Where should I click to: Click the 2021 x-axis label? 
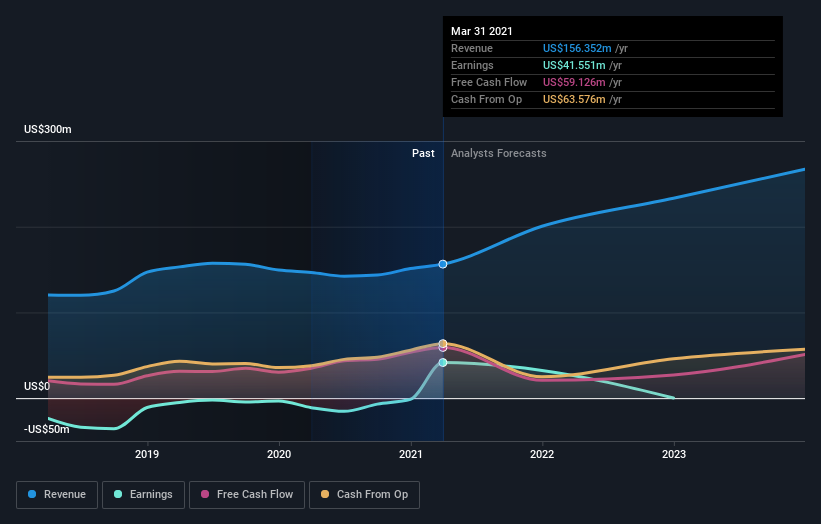pyautogui.click(x=411, y=454)
